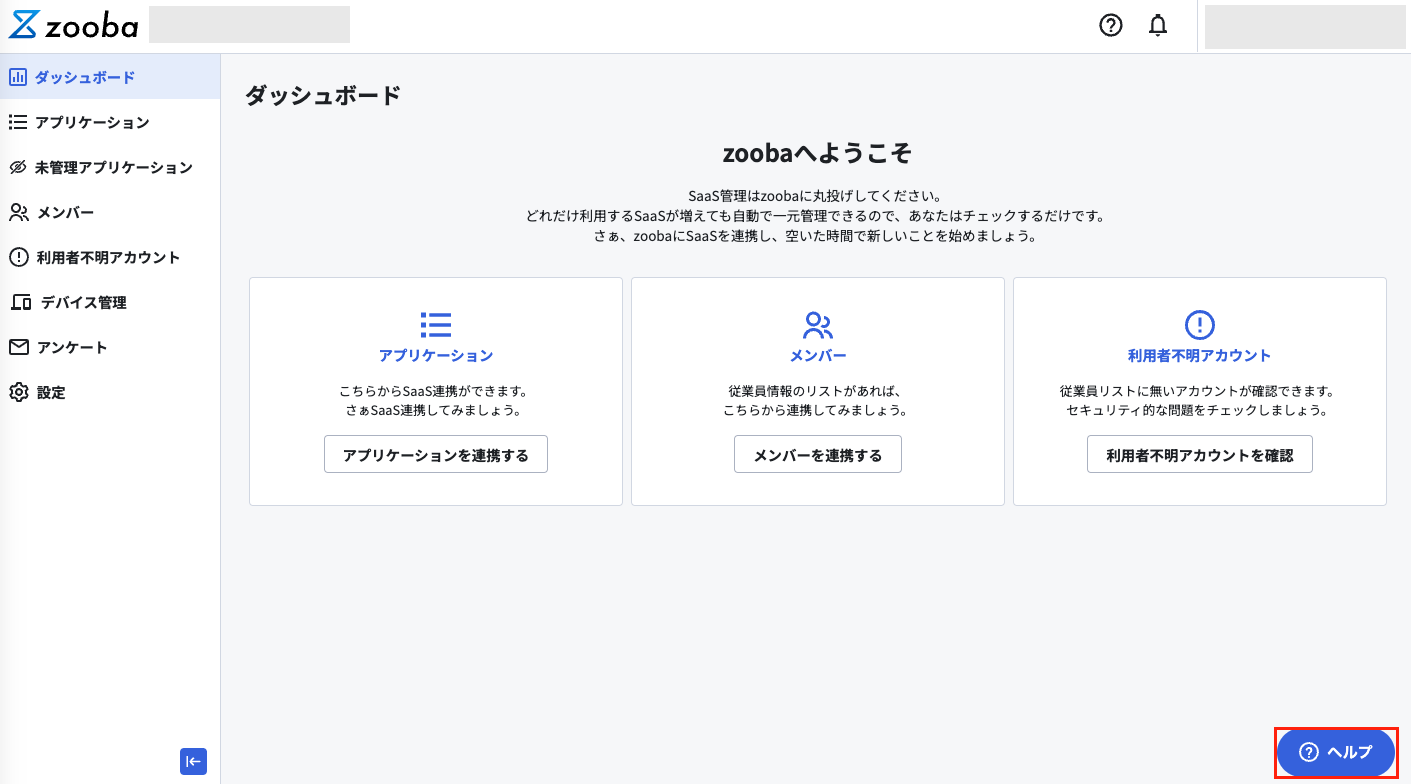Viewport: 1411px width, 784px height.
Task: Select ダッシュボード in the sidebar
Action: coord(110,77)
